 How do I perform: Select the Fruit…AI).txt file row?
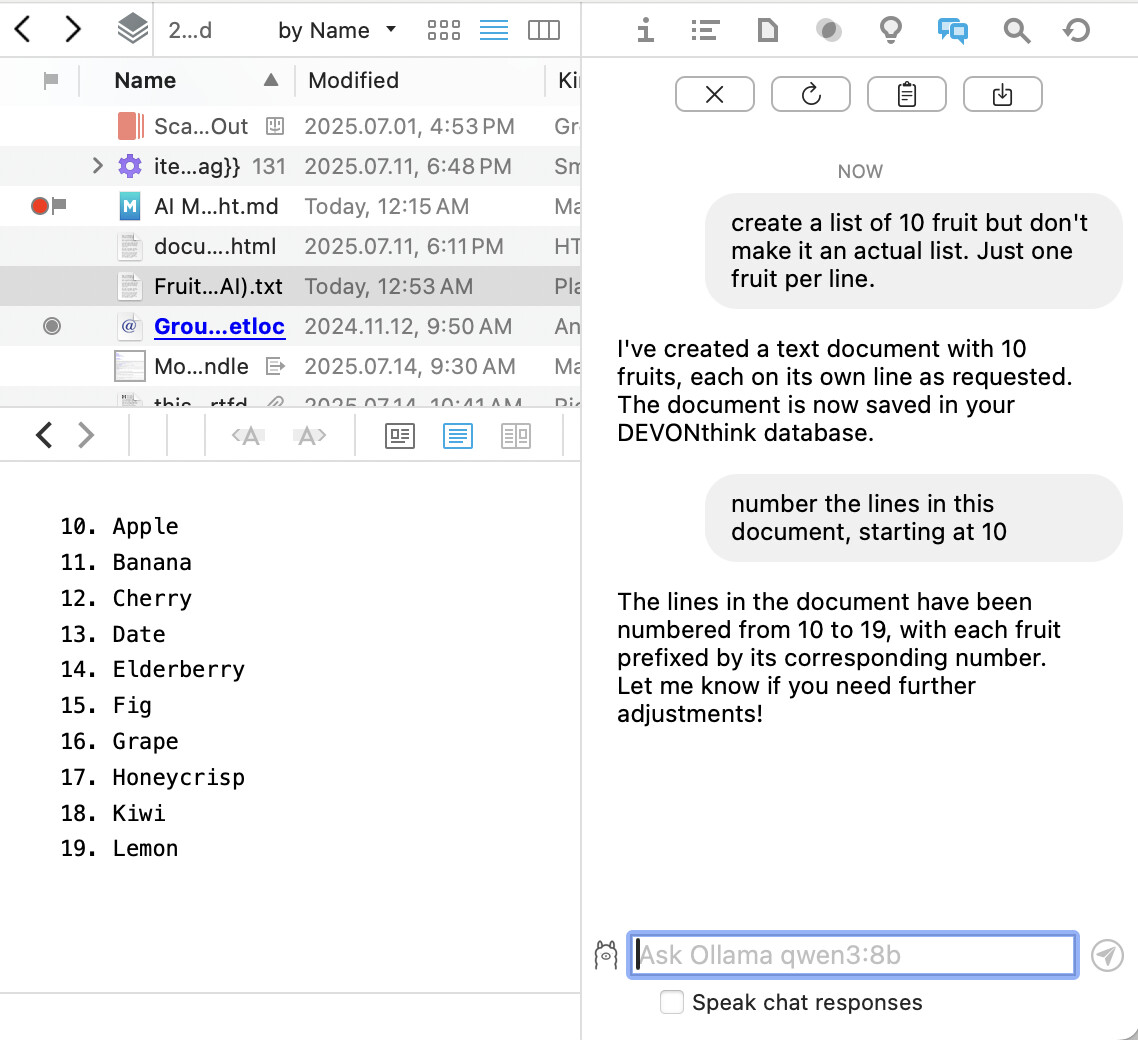[x=218, y=287]
